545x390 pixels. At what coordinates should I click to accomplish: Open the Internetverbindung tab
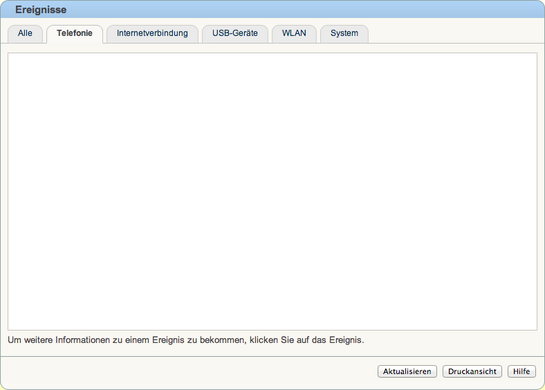(x=152, y=34)
